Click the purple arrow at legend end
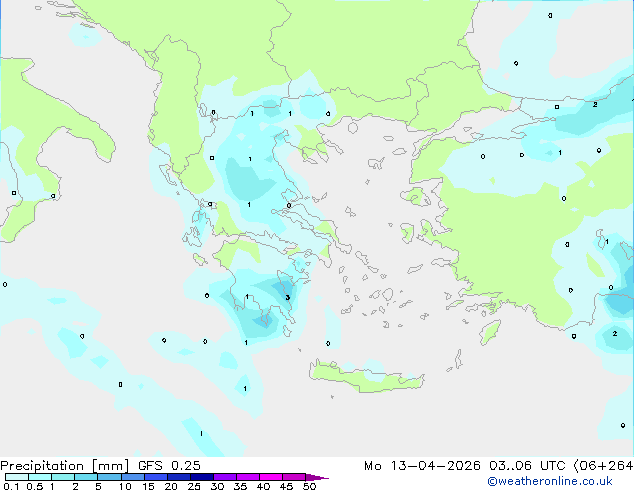 [x=317, y=477]
